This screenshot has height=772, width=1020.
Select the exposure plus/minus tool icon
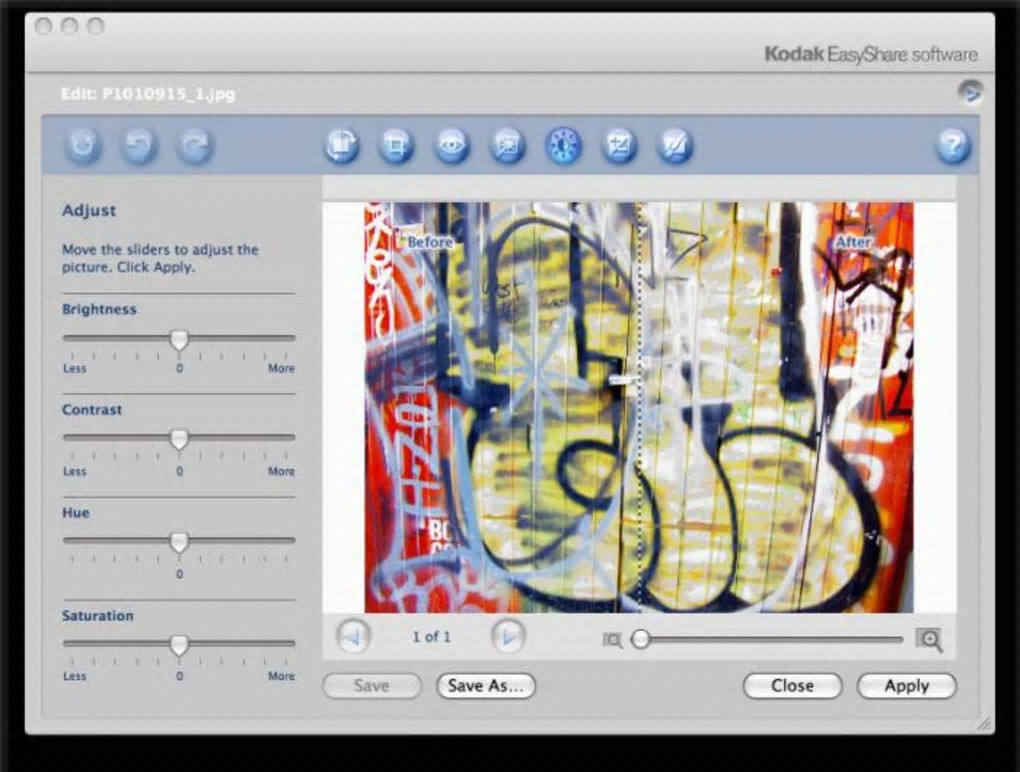pyautogui.click(x=619, y=144)
